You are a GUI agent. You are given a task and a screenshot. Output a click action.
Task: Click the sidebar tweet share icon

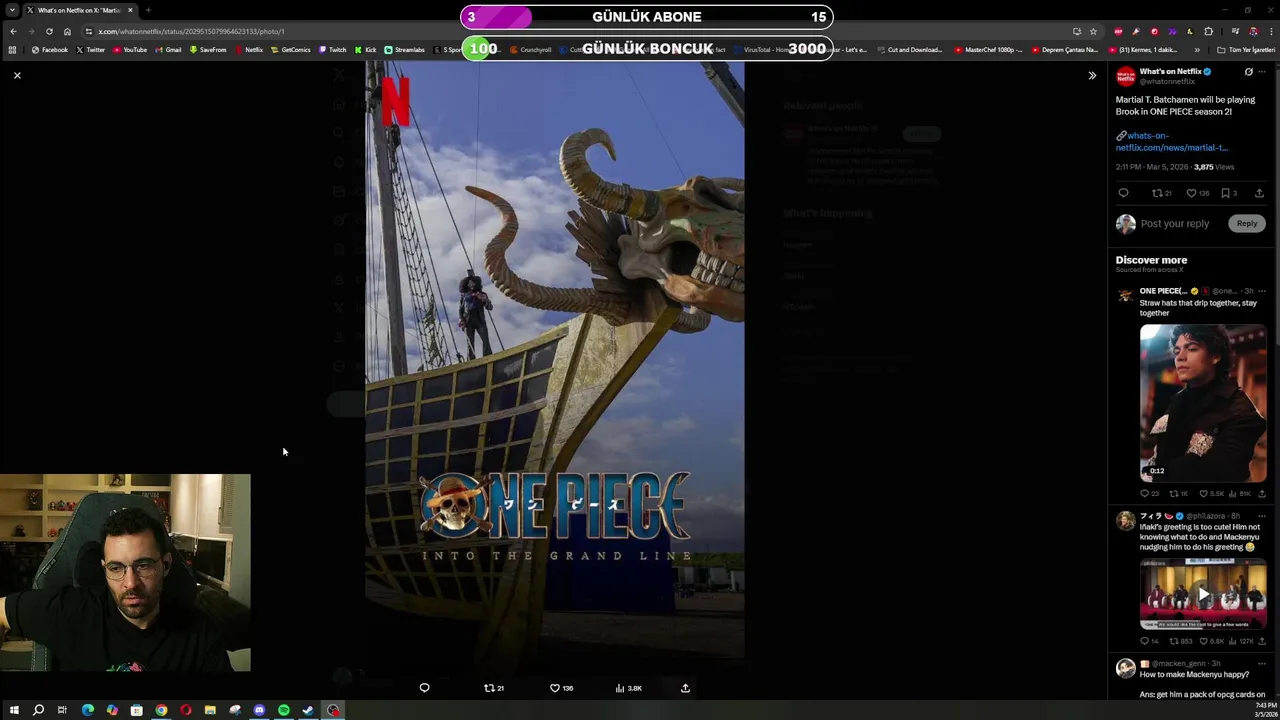[1259, 193]
